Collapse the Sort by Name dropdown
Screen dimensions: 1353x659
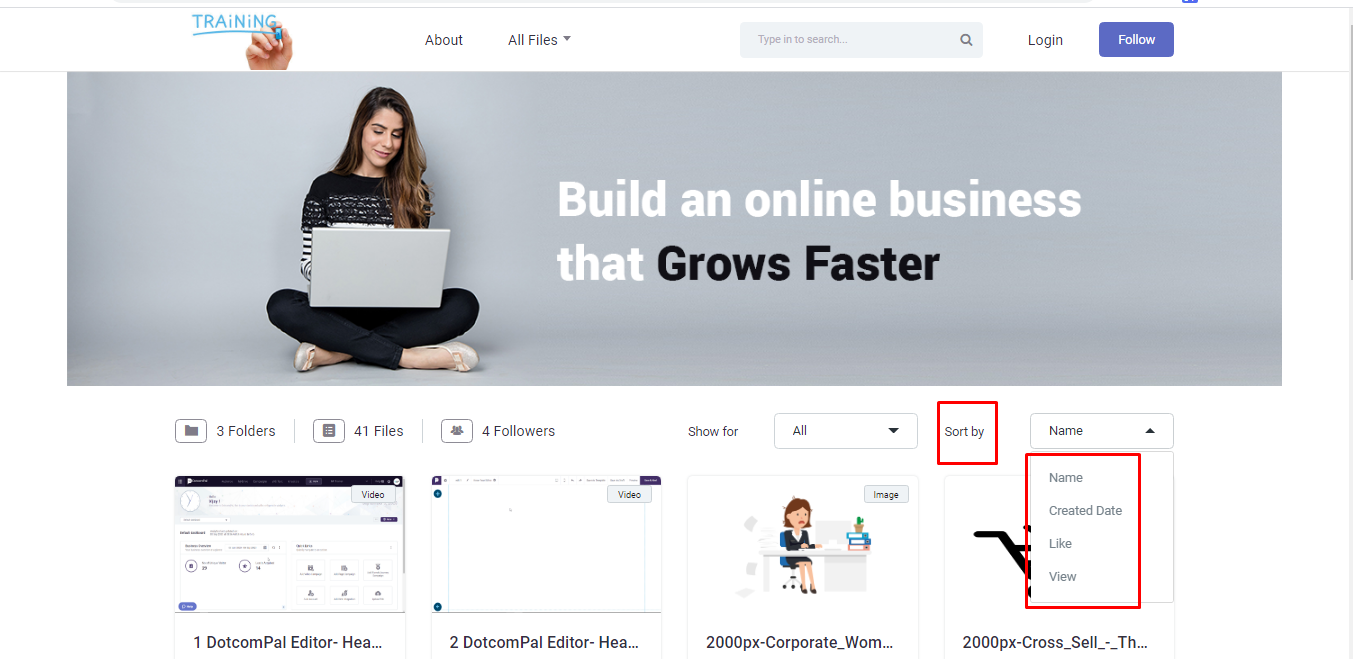click(x=1102, y=431)
